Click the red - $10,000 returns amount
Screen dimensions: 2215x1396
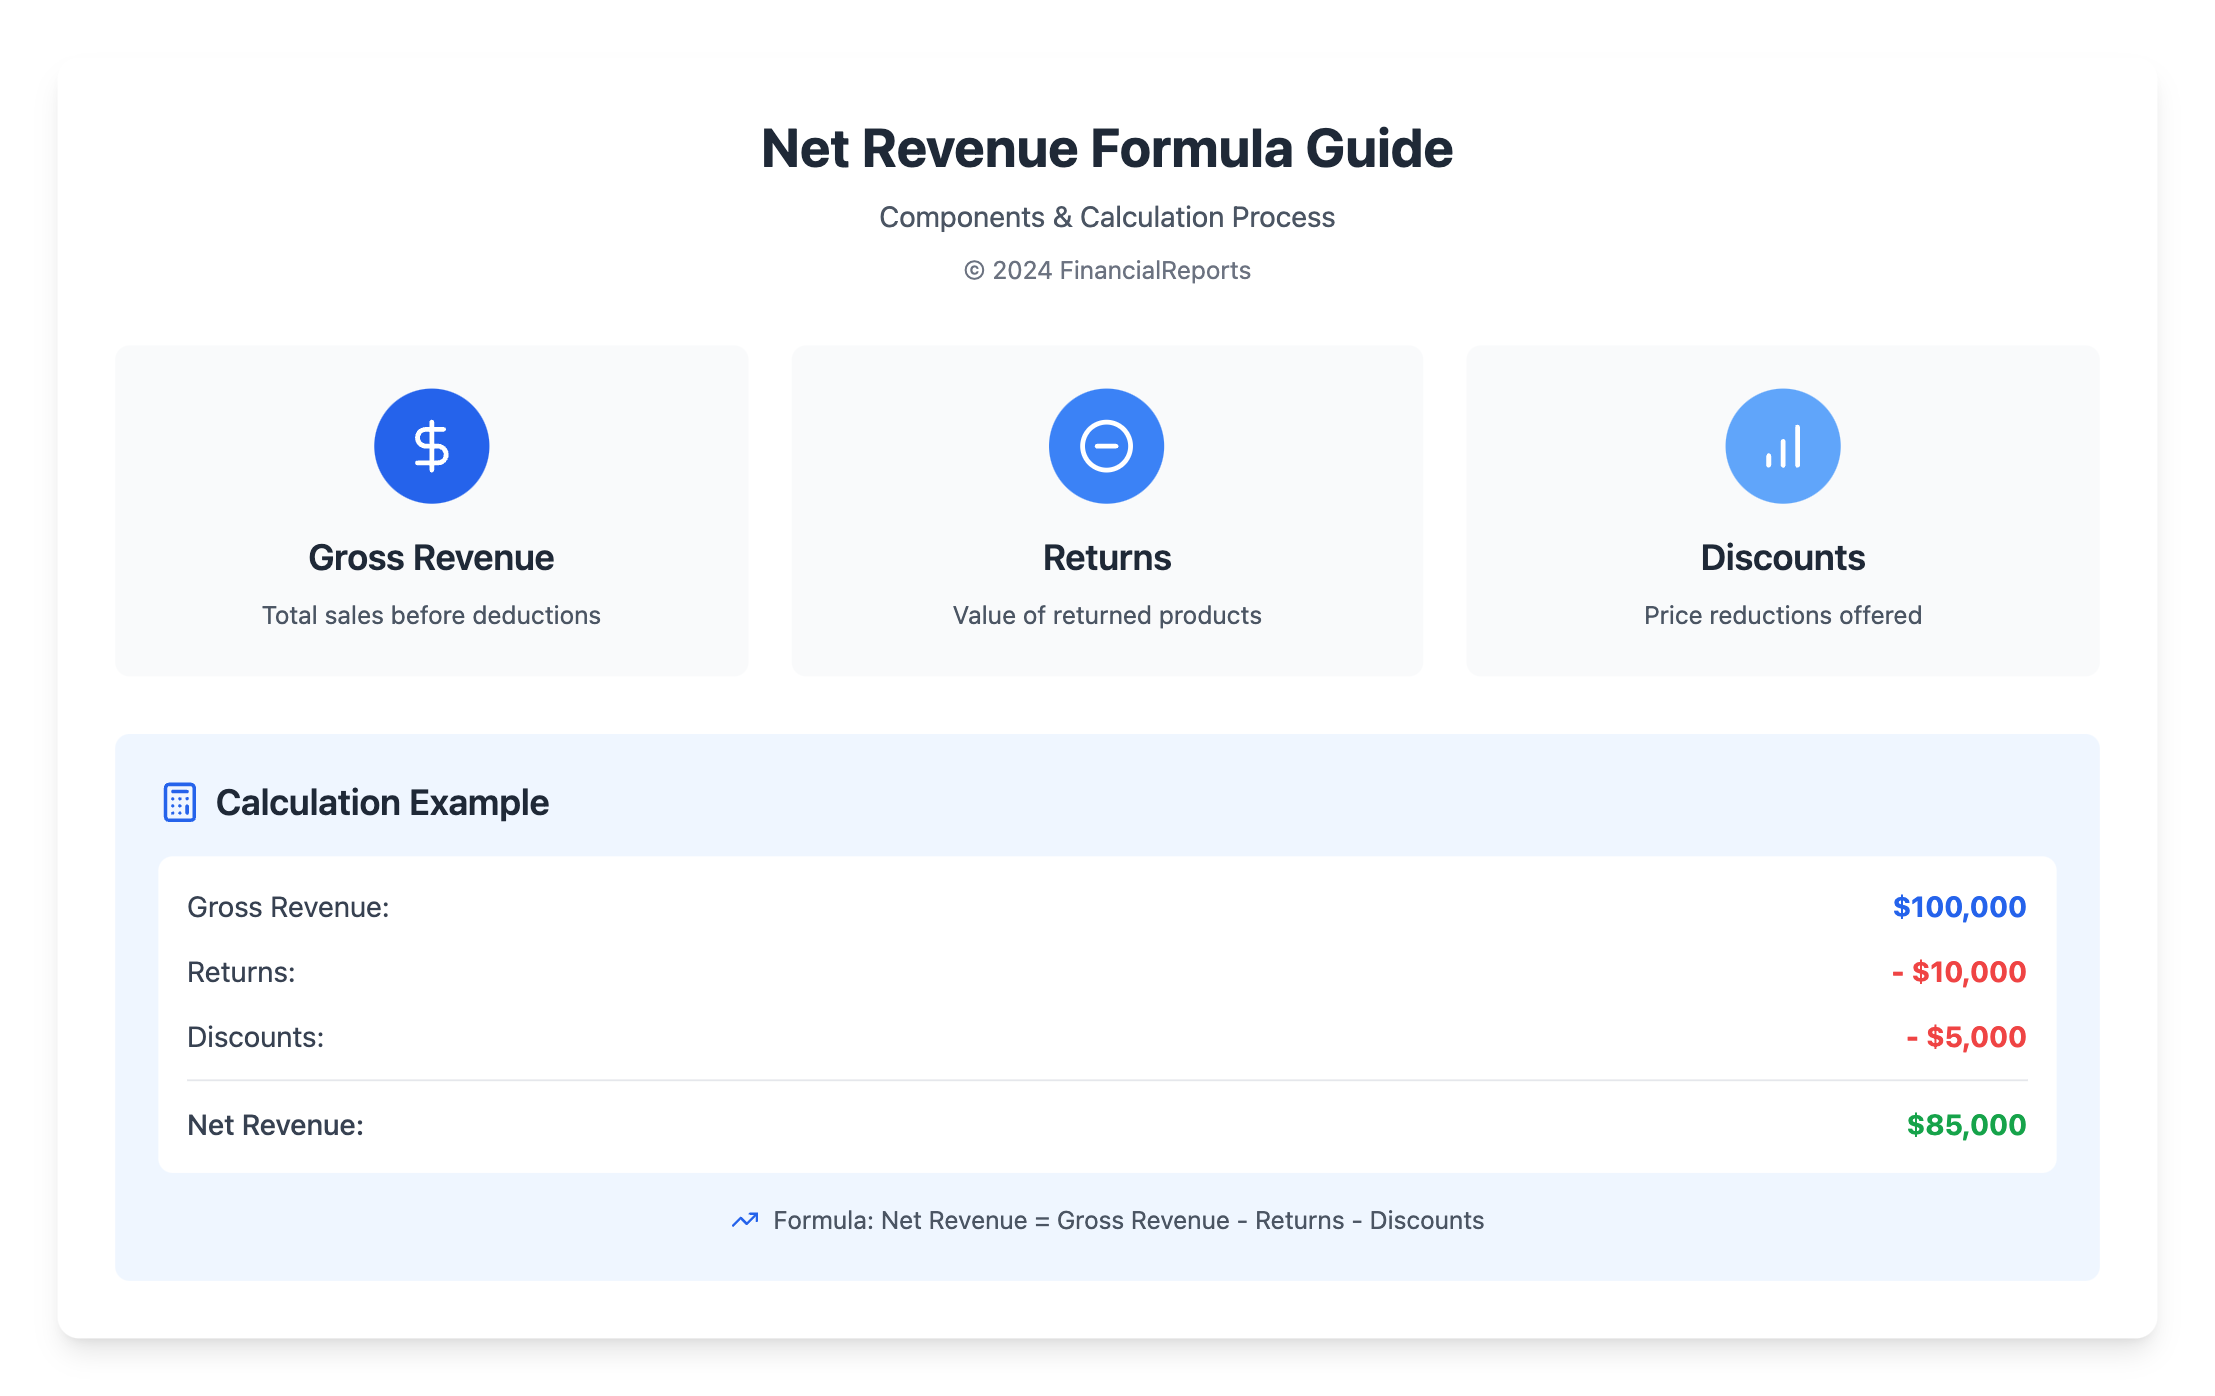tap(1958, 972)
